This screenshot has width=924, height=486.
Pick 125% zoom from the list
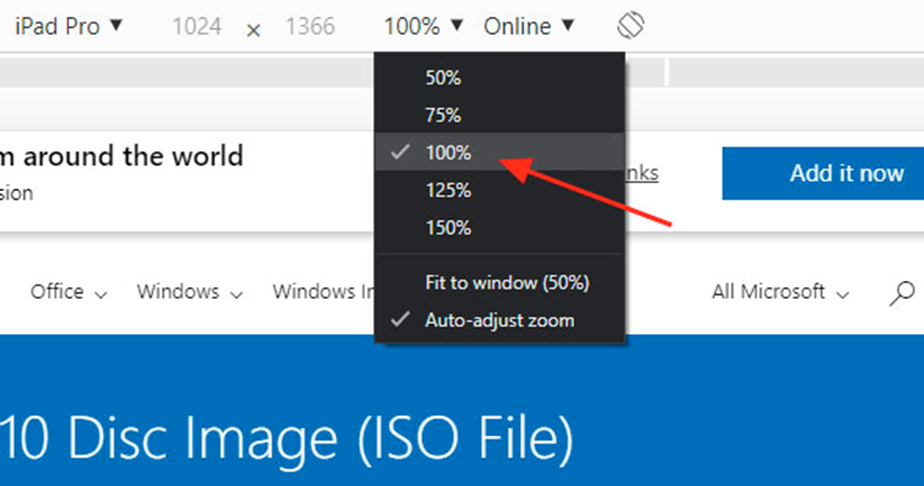click(x=447, y=190)
